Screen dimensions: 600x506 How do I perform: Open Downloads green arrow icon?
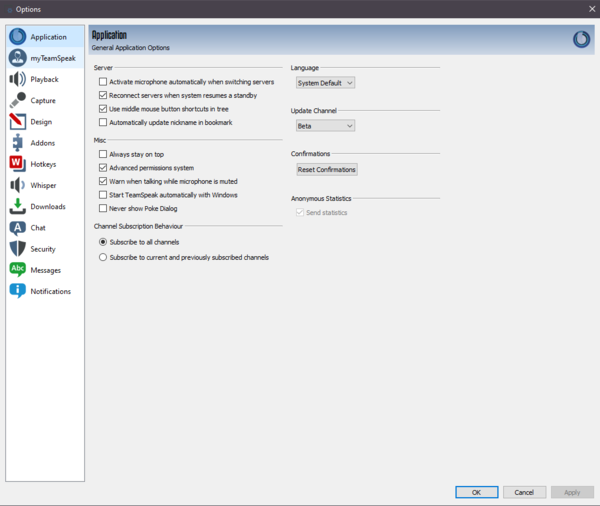pos(18,206)
